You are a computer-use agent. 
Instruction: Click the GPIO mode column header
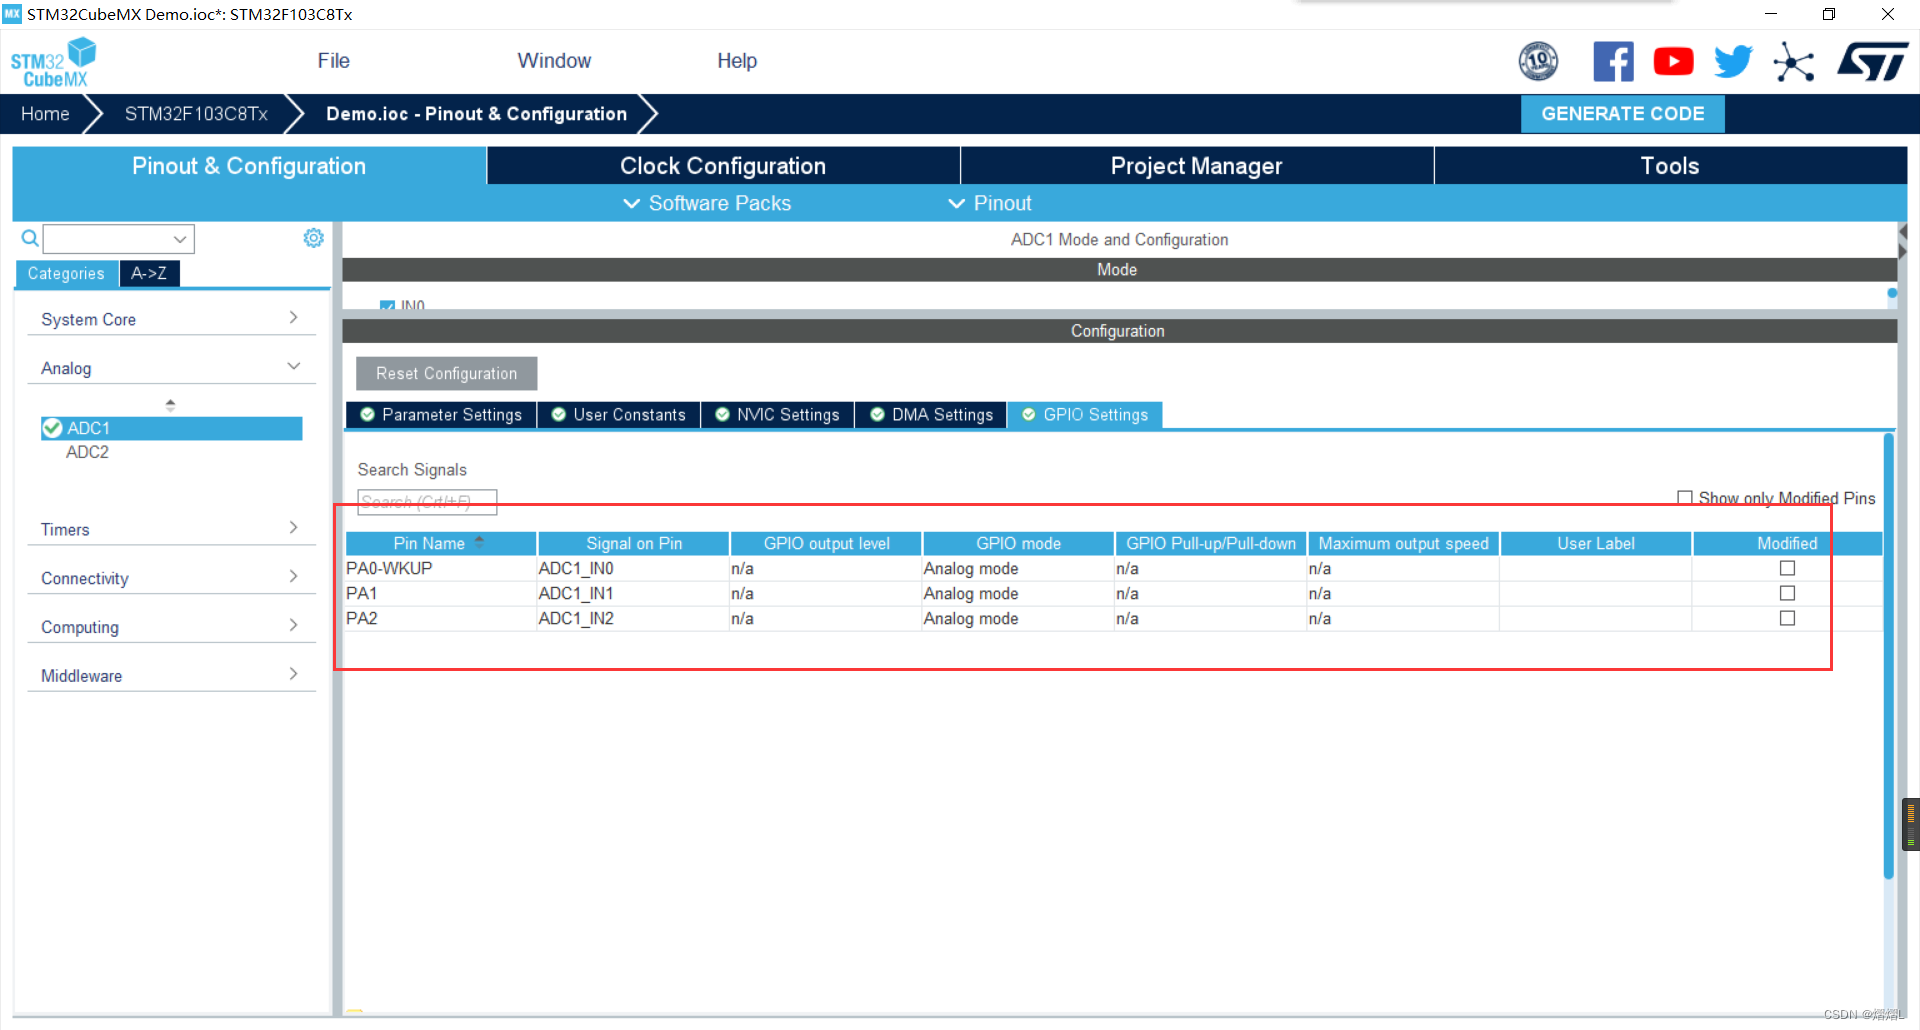pyautogui.click(x=1018, y=543)
